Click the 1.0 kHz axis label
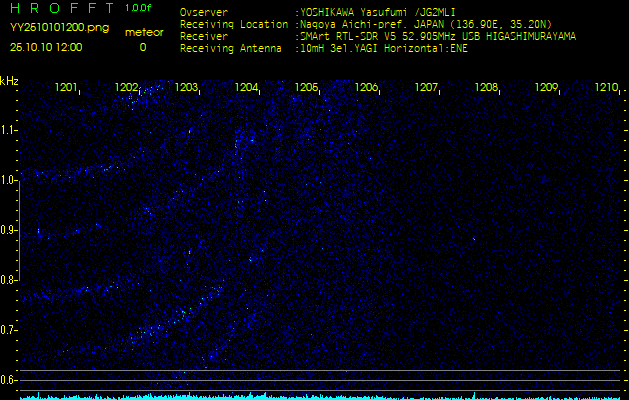The height and width of the screenshot is (400, 629). click(x=8, y=180)
